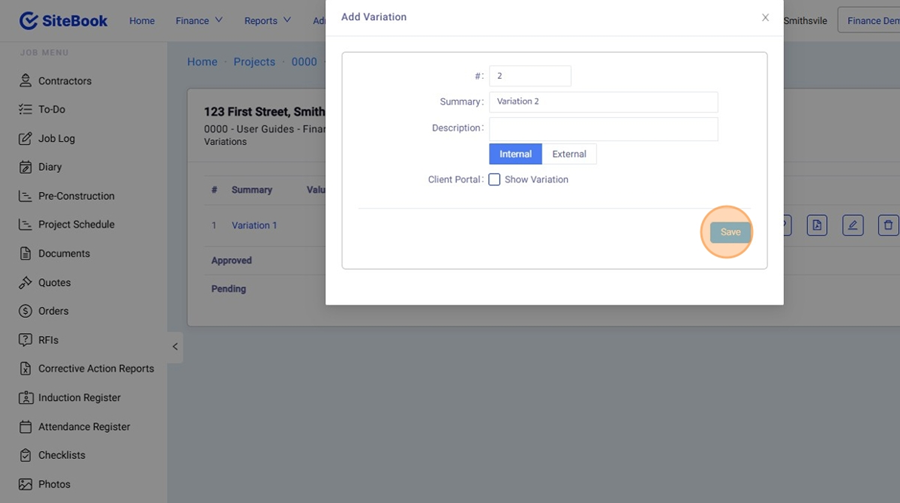Switch variation type to External
This screenshot has height=503, width=900.
[x=569, y=154]
